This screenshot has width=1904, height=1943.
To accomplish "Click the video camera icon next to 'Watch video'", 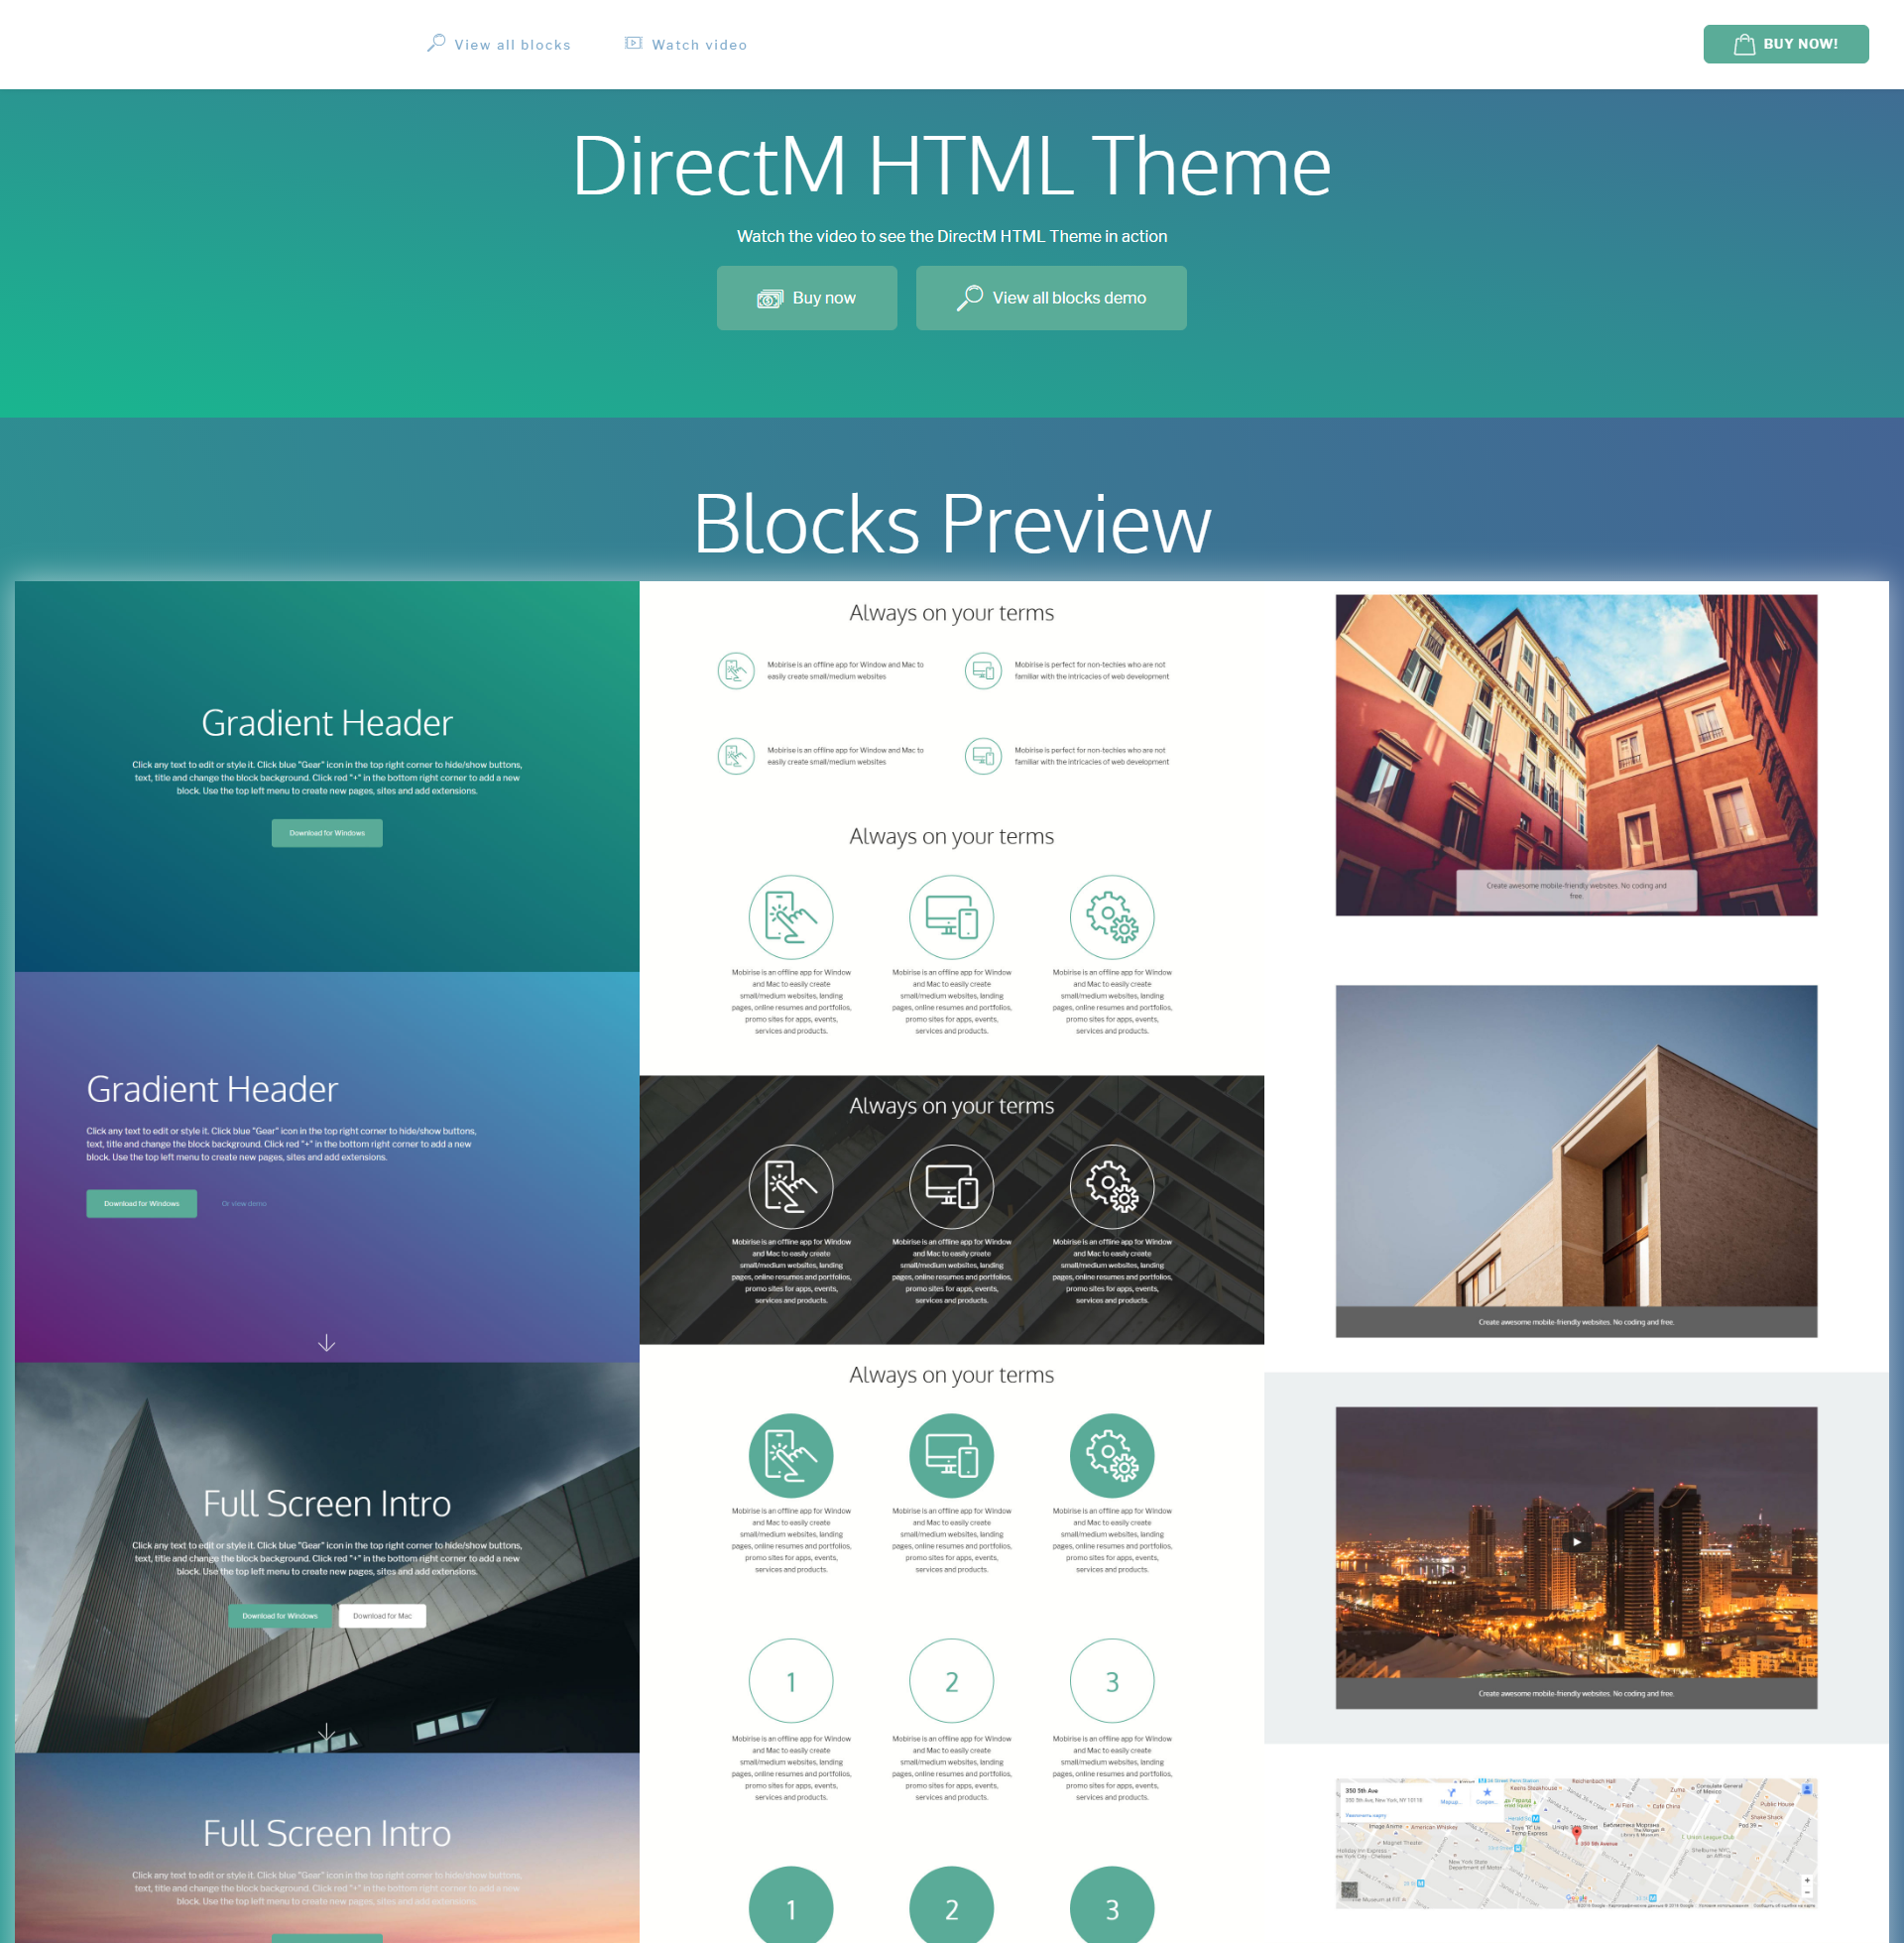I will 635,42.
